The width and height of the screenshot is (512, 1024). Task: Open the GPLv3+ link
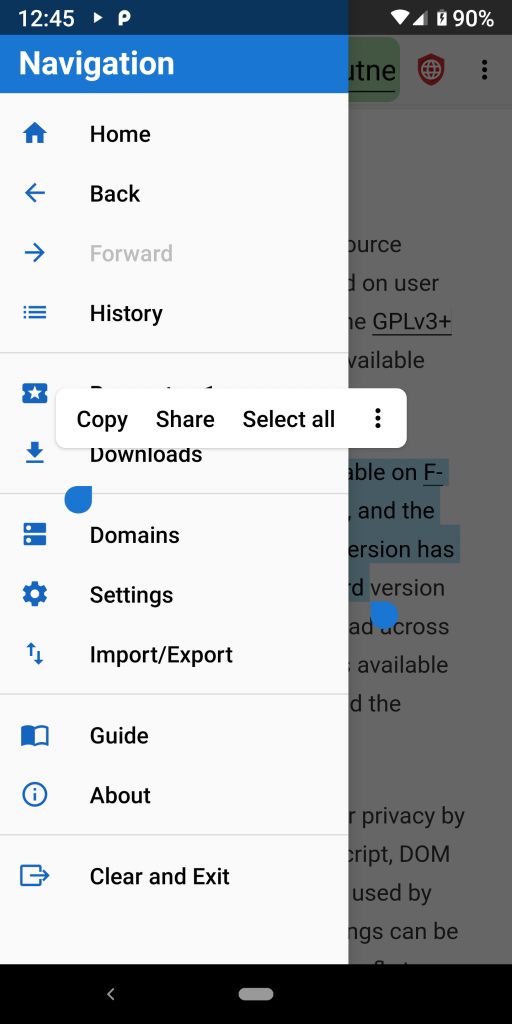(412, 322)
